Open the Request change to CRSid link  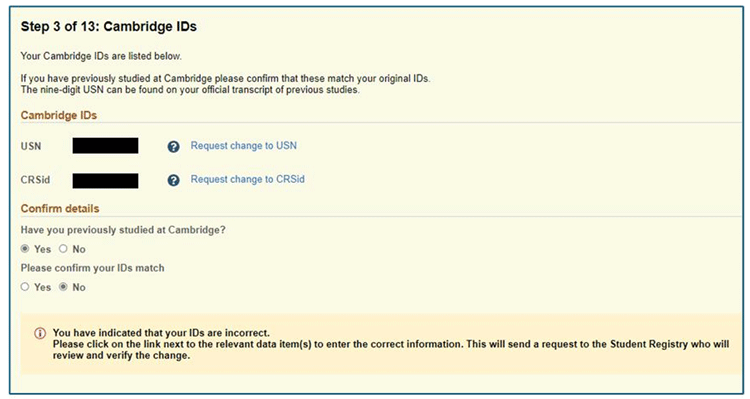[247, 179]
